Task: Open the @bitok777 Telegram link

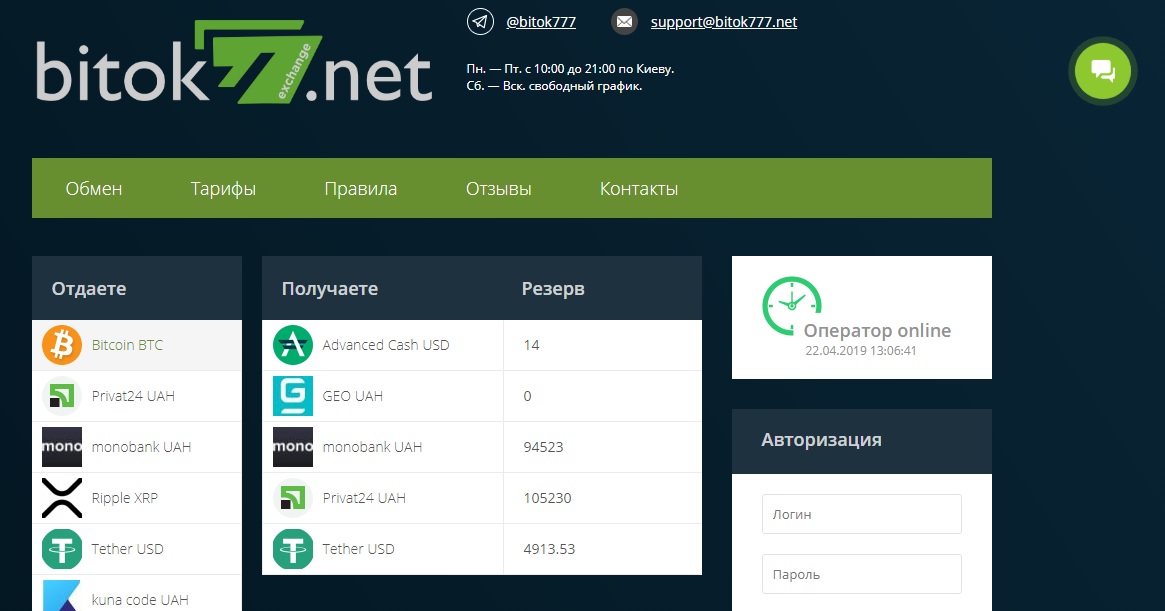Action: pos(541,22)
